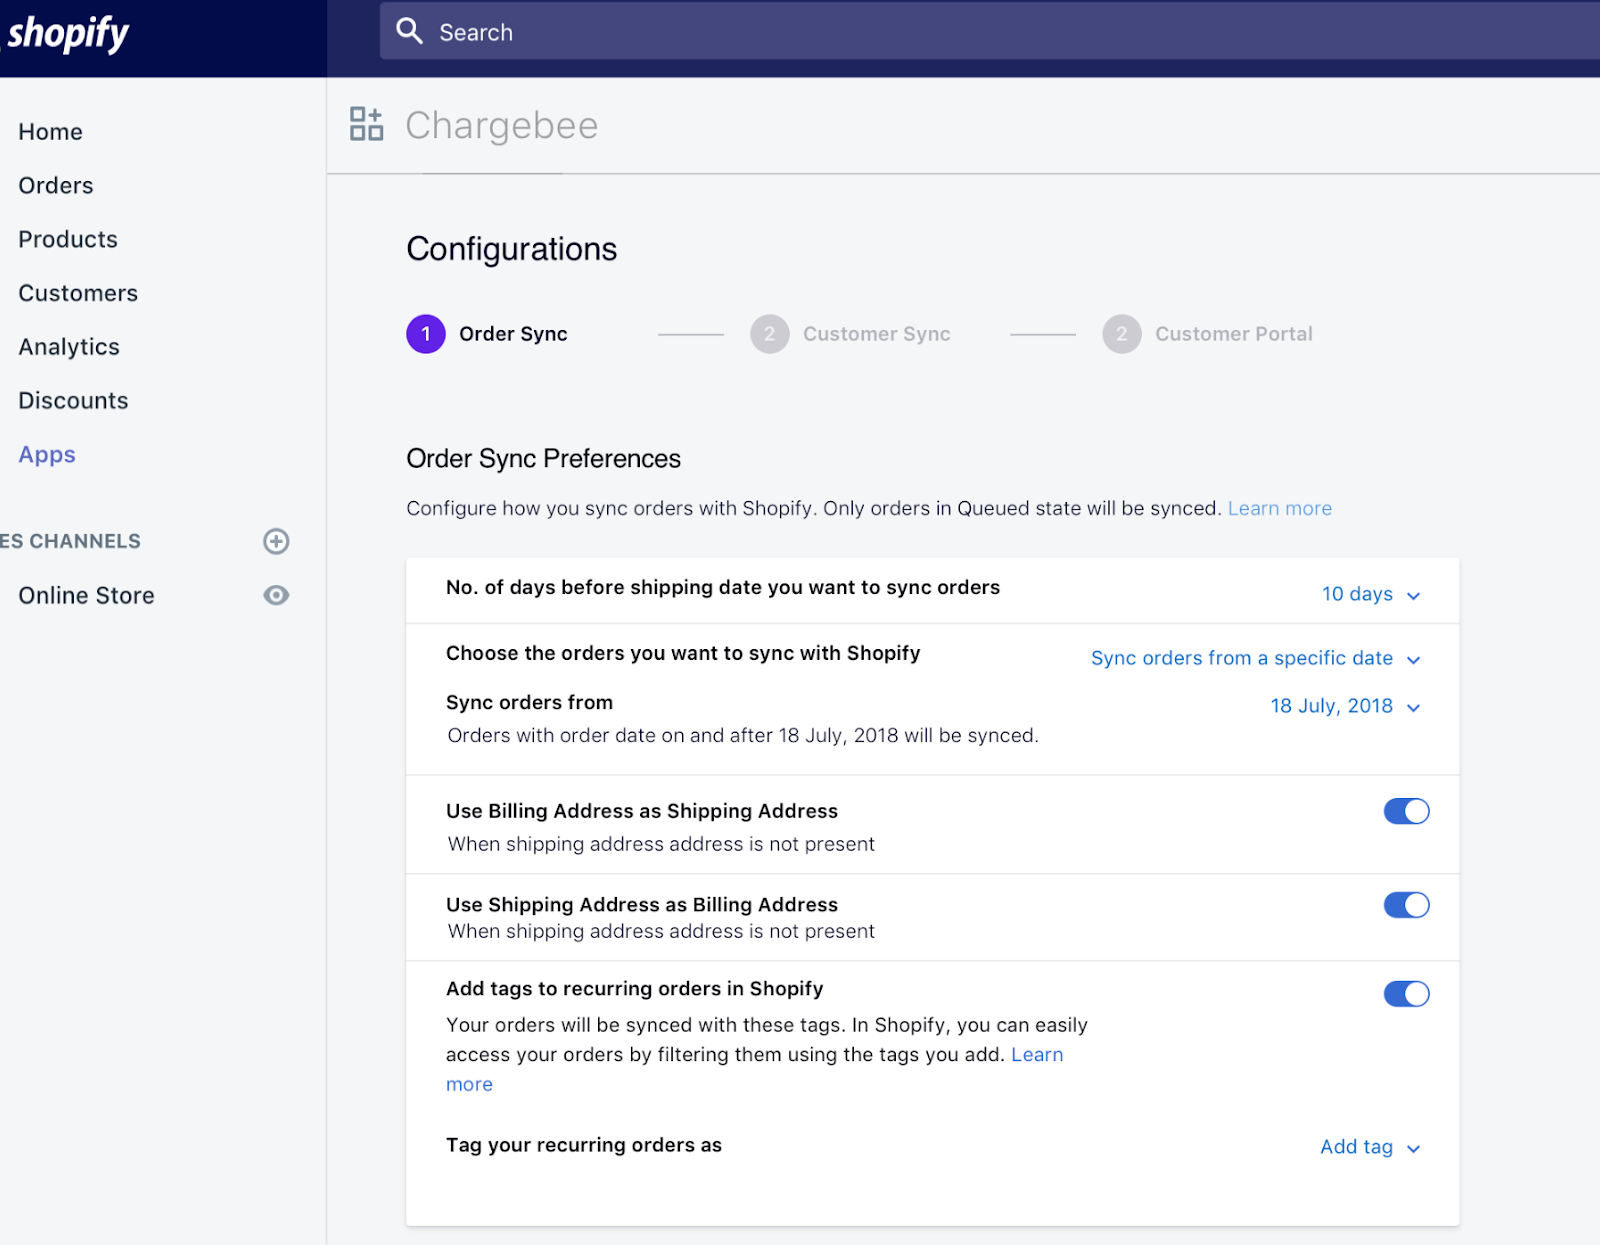
Task: Select step 1 Order Sync circle
Action: click(426, 334)
